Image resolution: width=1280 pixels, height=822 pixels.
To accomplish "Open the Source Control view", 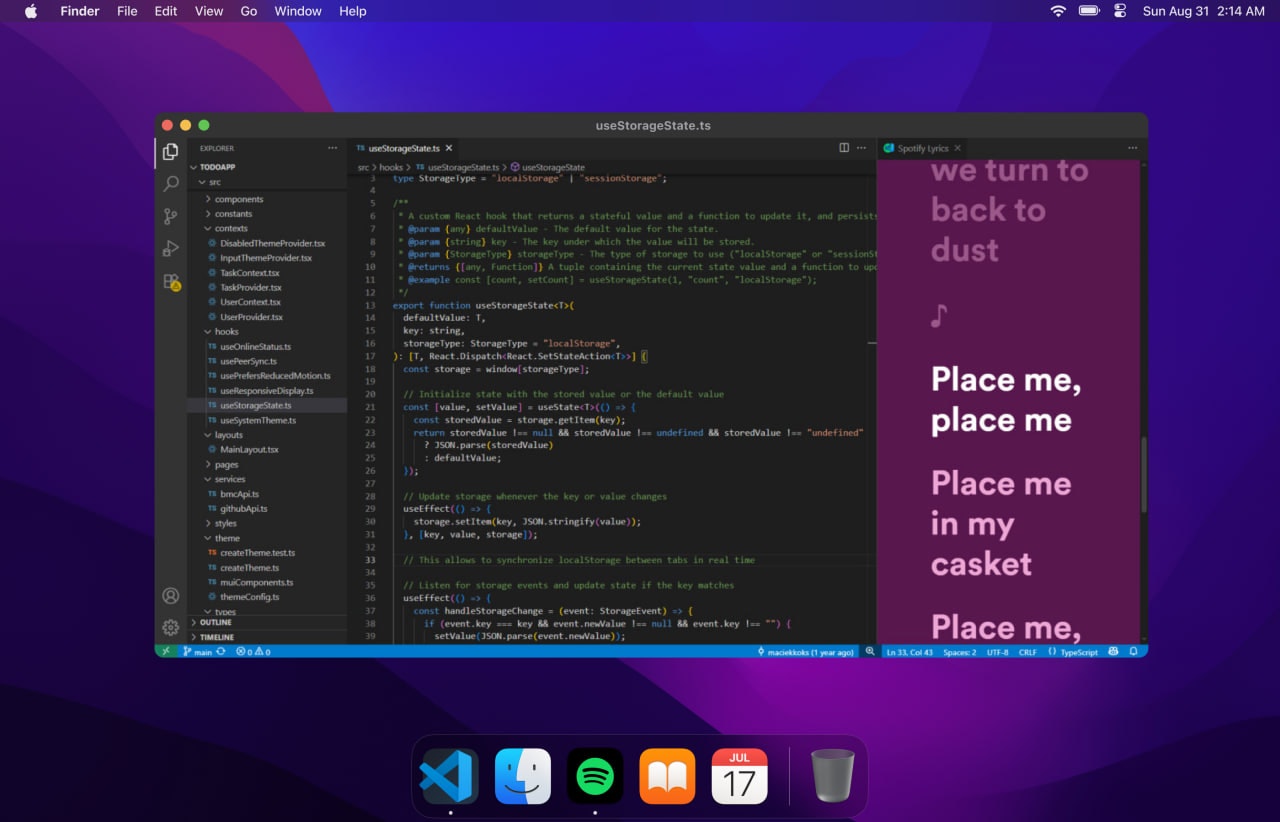I will point(171,216).
